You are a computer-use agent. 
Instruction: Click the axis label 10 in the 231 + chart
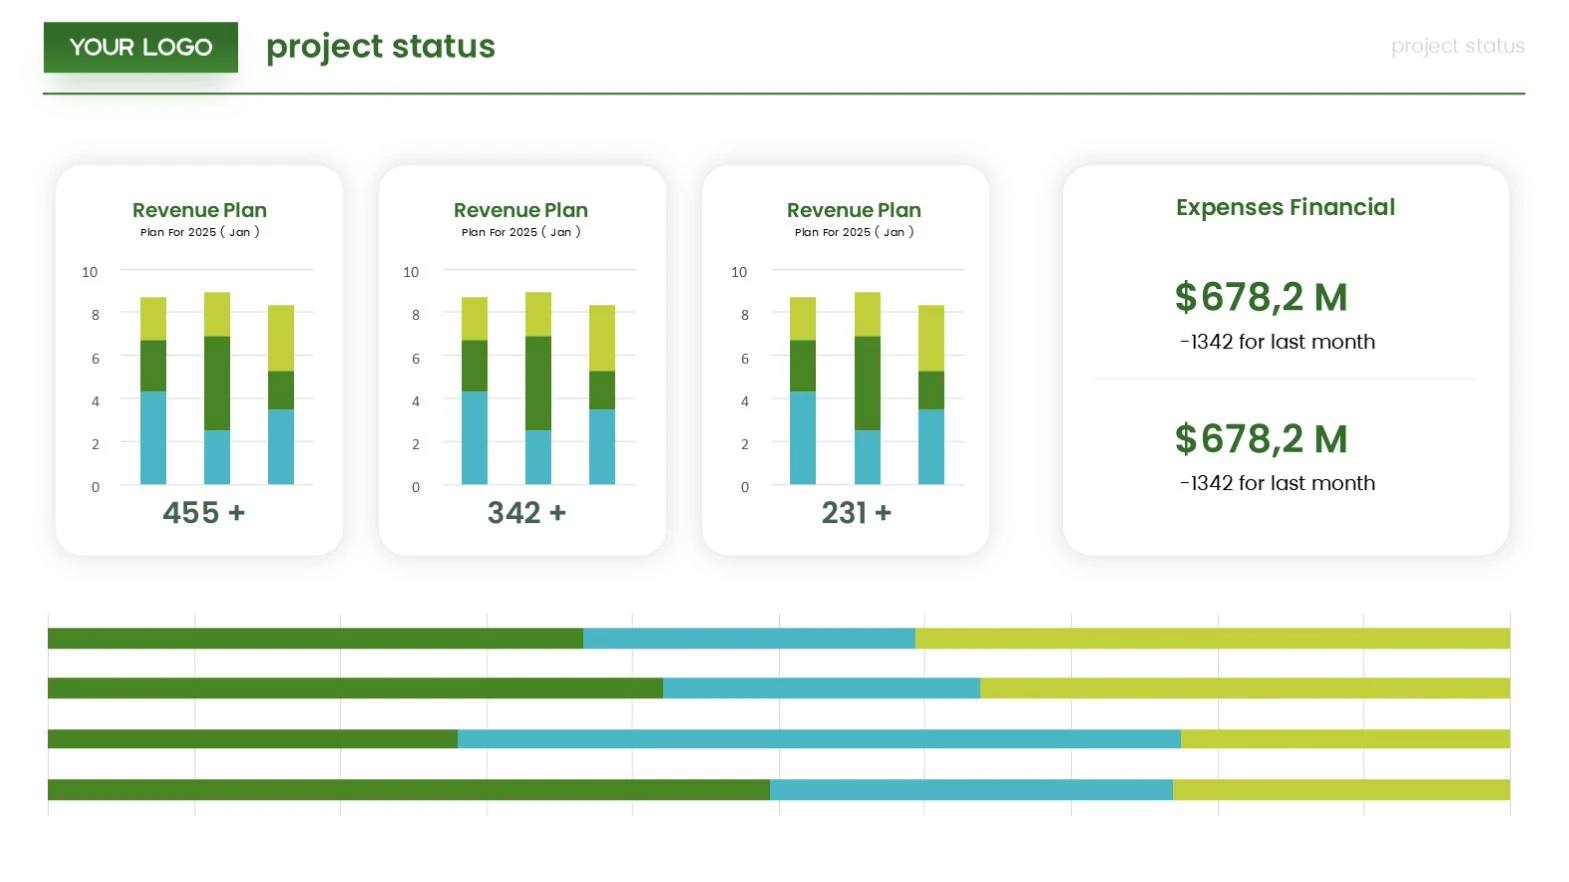[x=739, y=272]
